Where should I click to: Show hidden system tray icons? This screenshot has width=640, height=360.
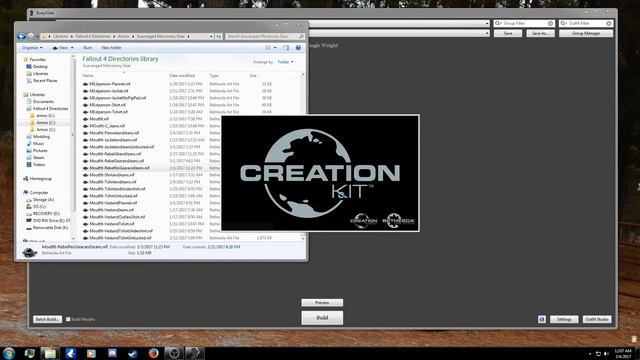point(590,354)
